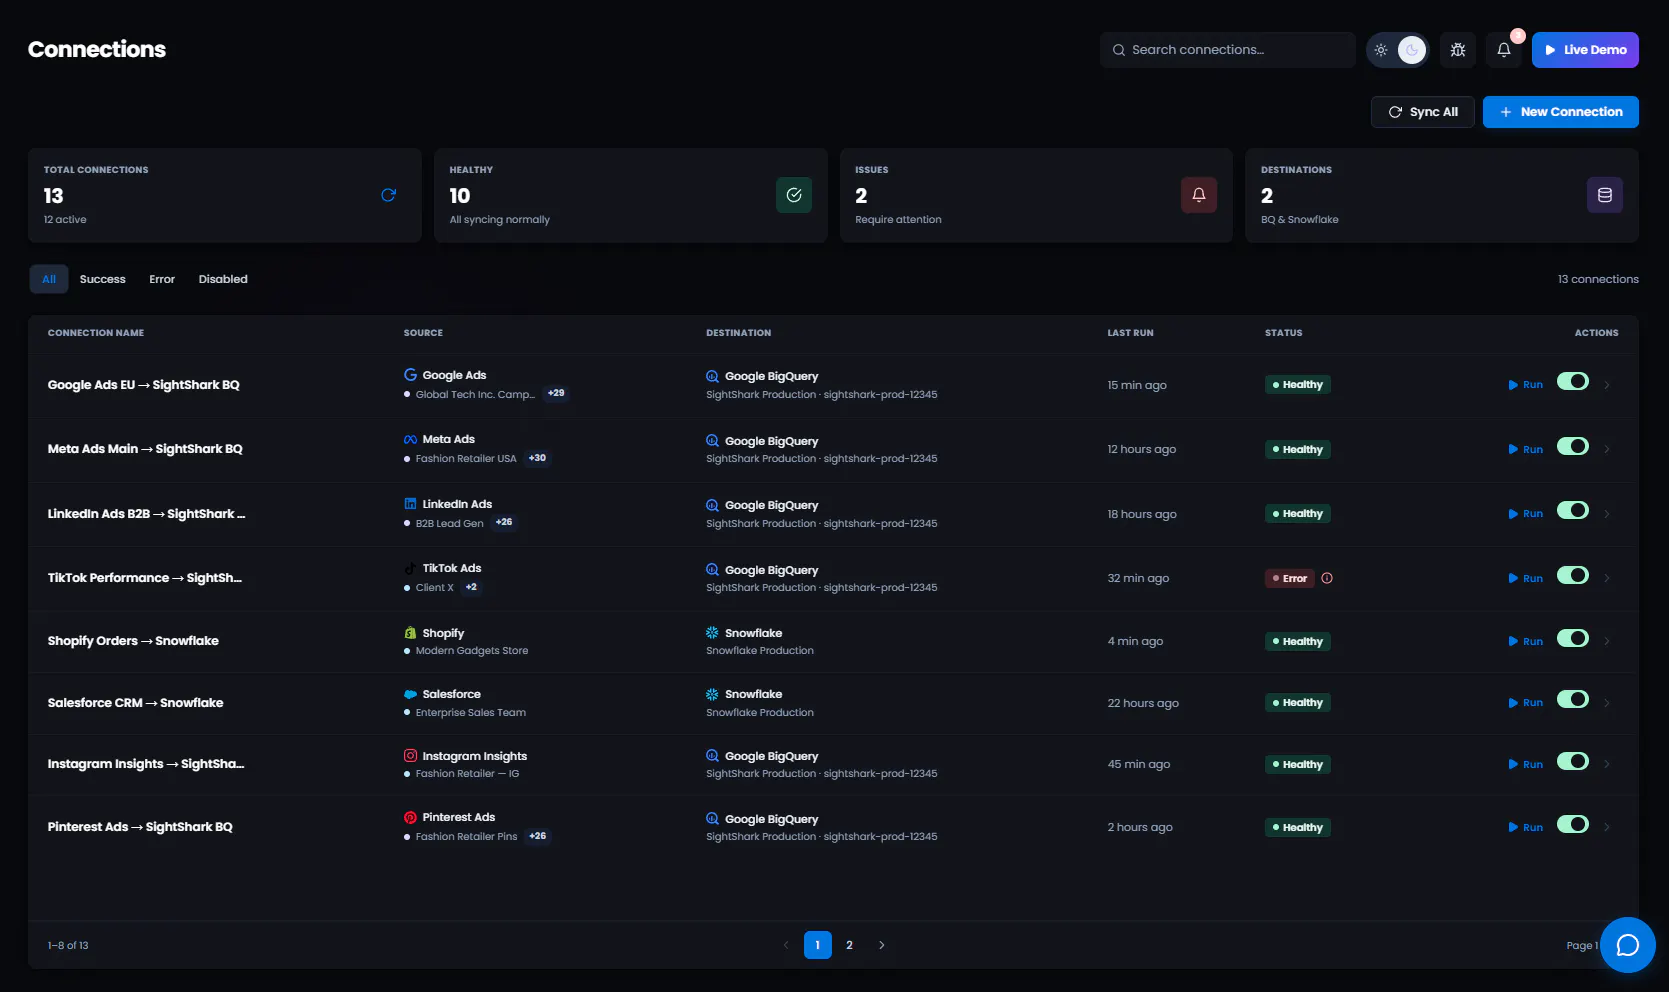Expand the Google Ads EU row chevron

tap(1607, 385)
